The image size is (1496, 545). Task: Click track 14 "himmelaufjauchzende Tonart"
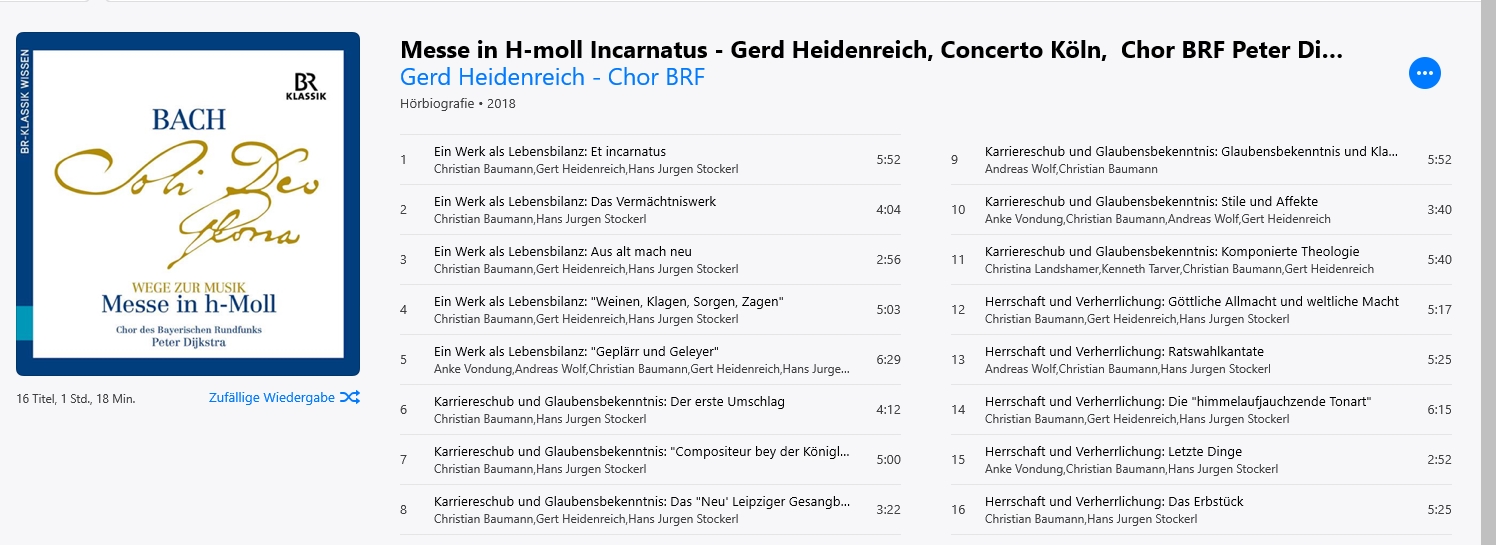[1201, 410]
